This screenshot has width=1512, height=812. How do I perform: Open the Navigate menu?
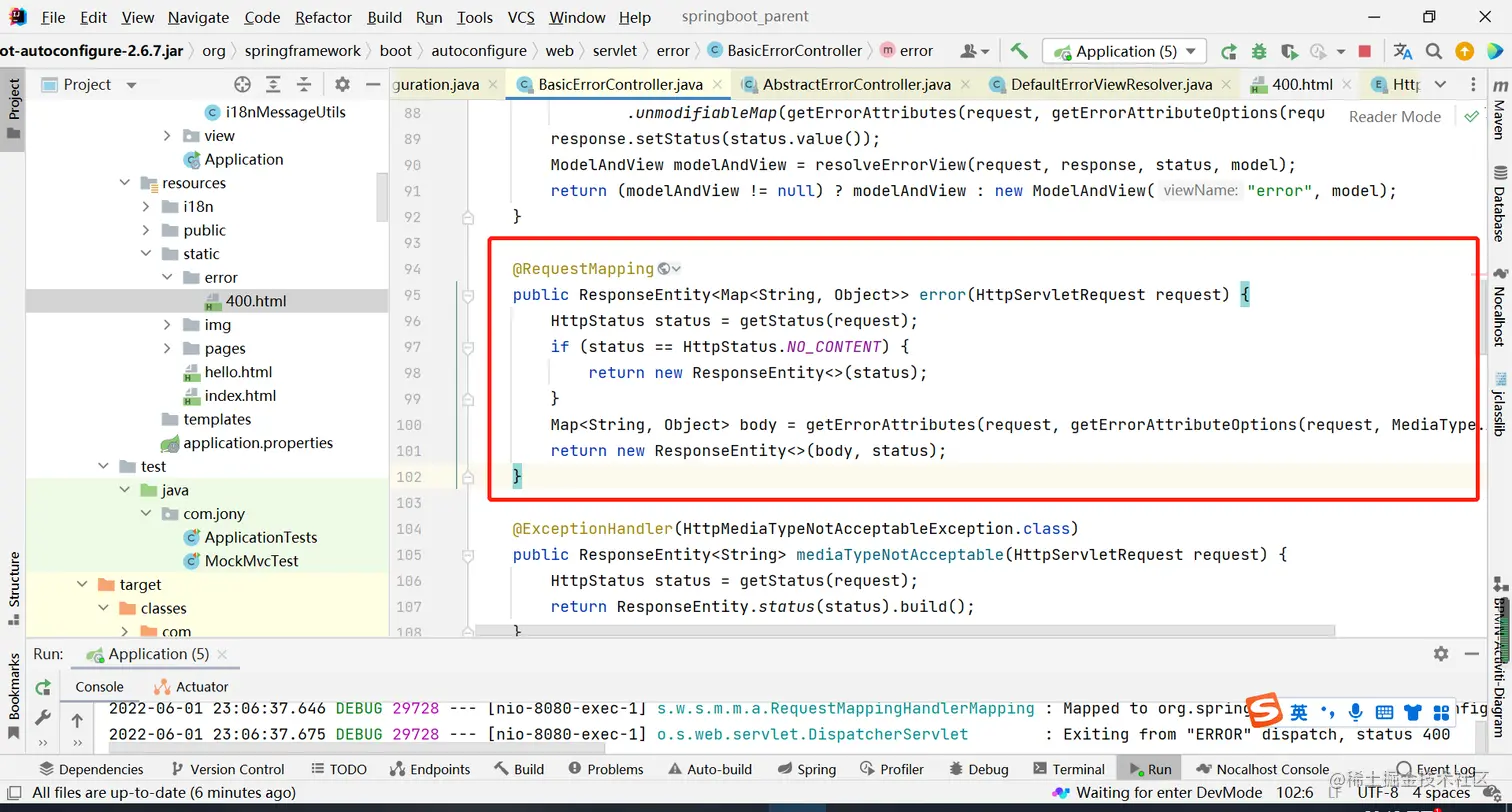tap(199, 18)
